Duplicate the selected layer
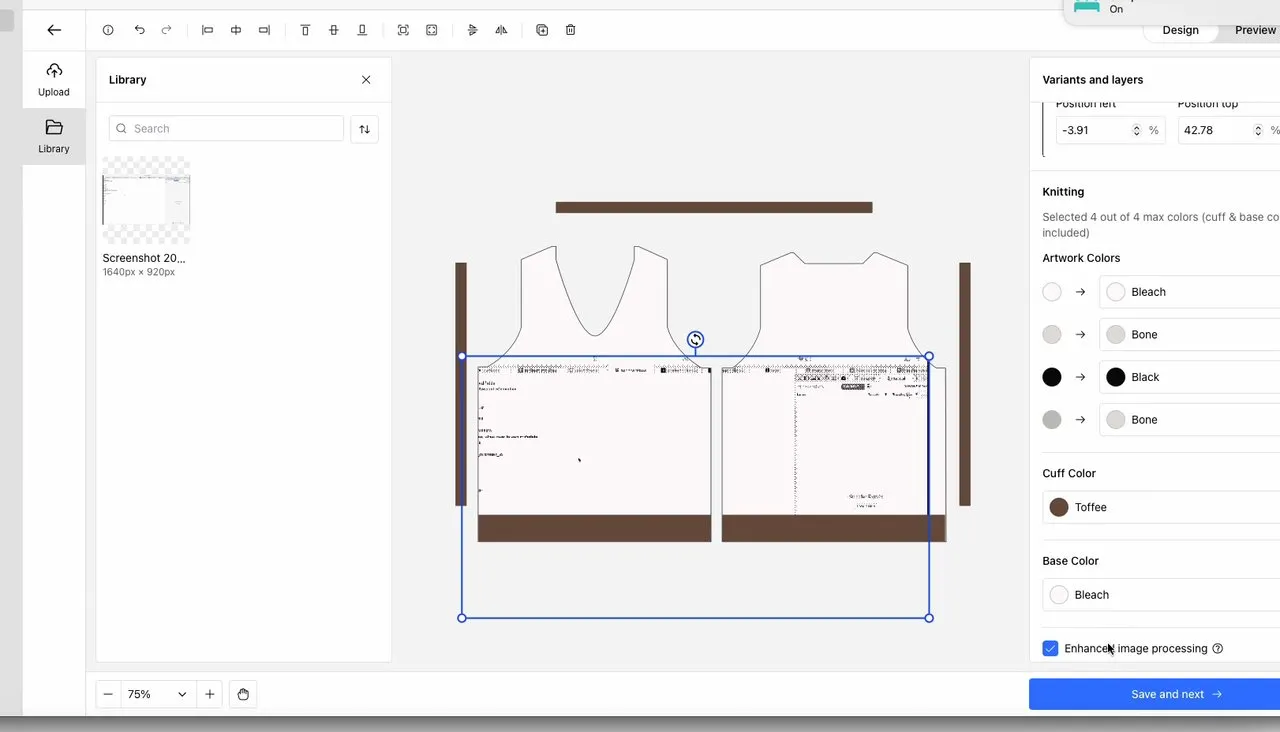The width and height of the screenshot is (1280, 732). (x=542, y=30)
